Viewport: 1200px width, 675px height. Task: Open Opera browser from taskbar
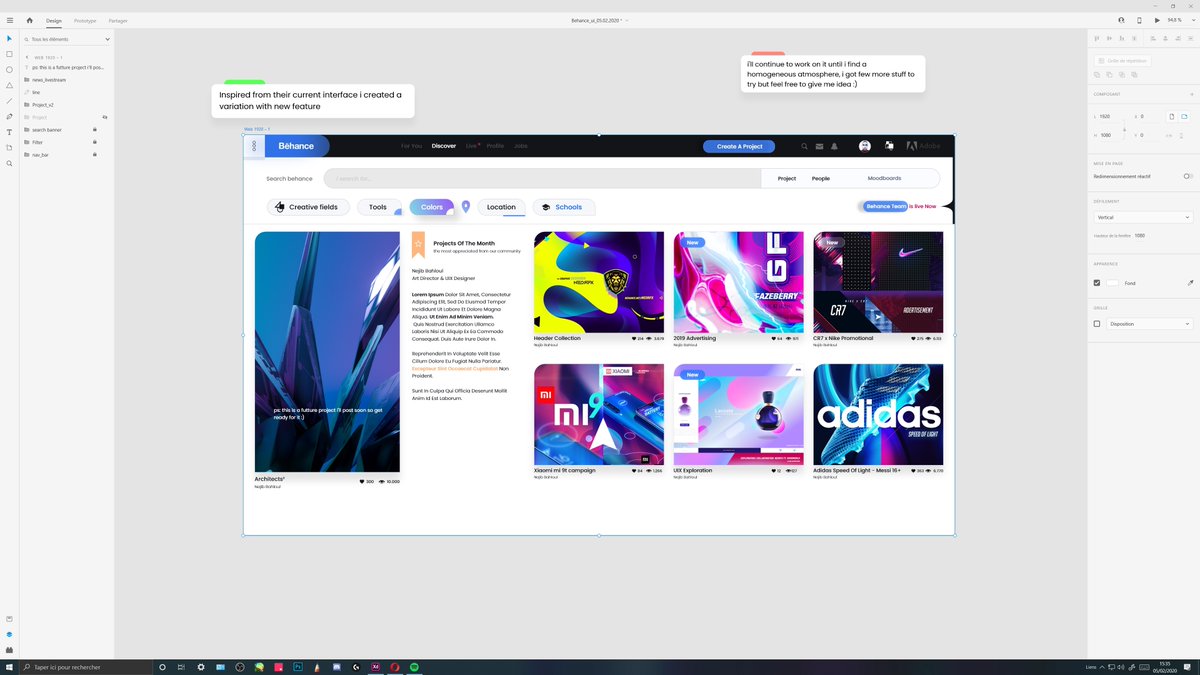click(394, 666)
